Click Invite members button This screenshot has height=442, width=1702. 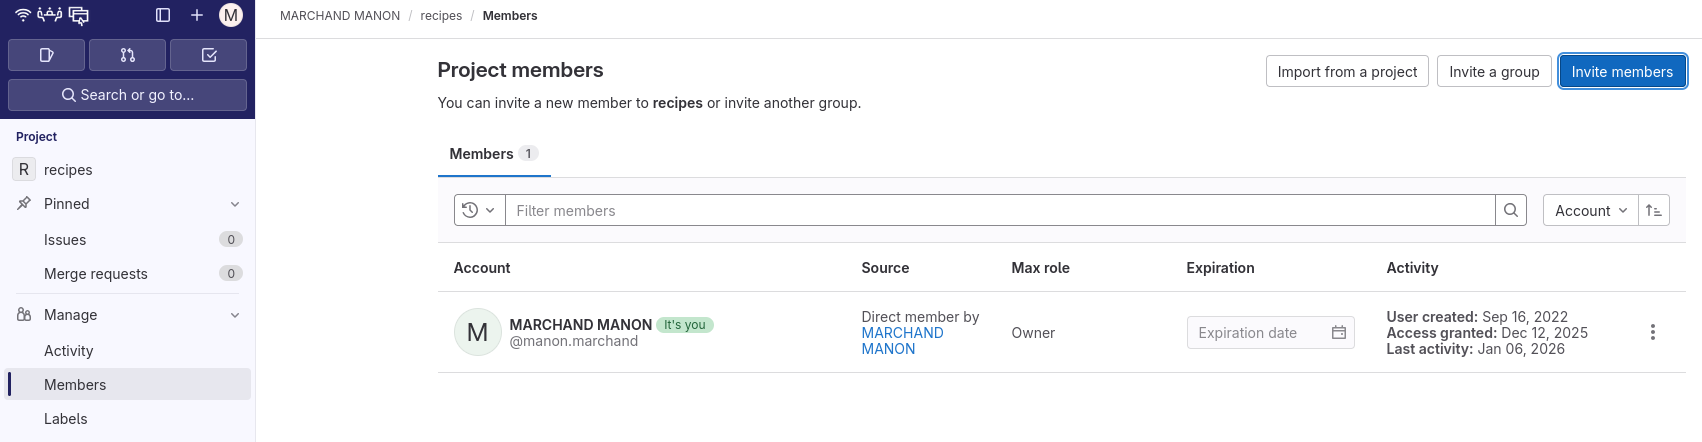point(1622,72)
